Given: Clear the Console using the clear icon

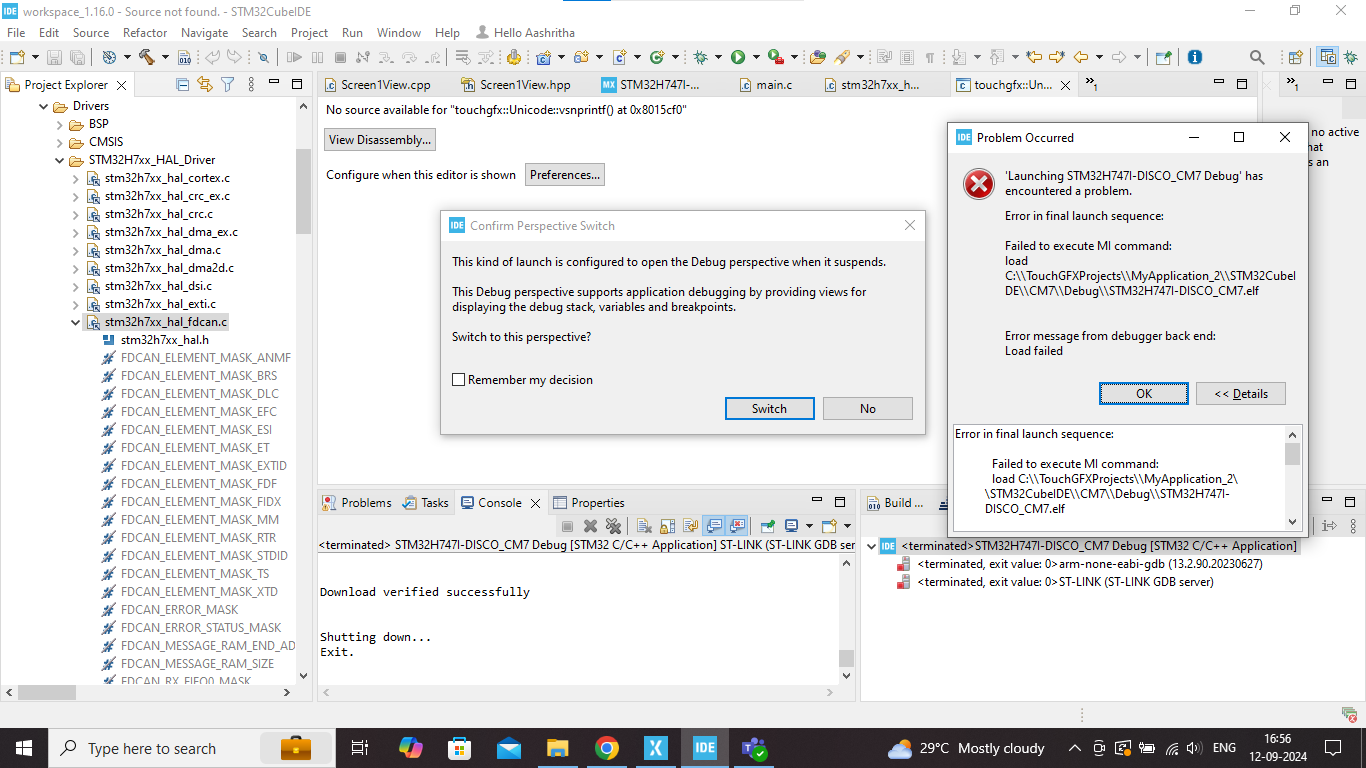Looking at the screenshot, I should click(x=643, y=525).
